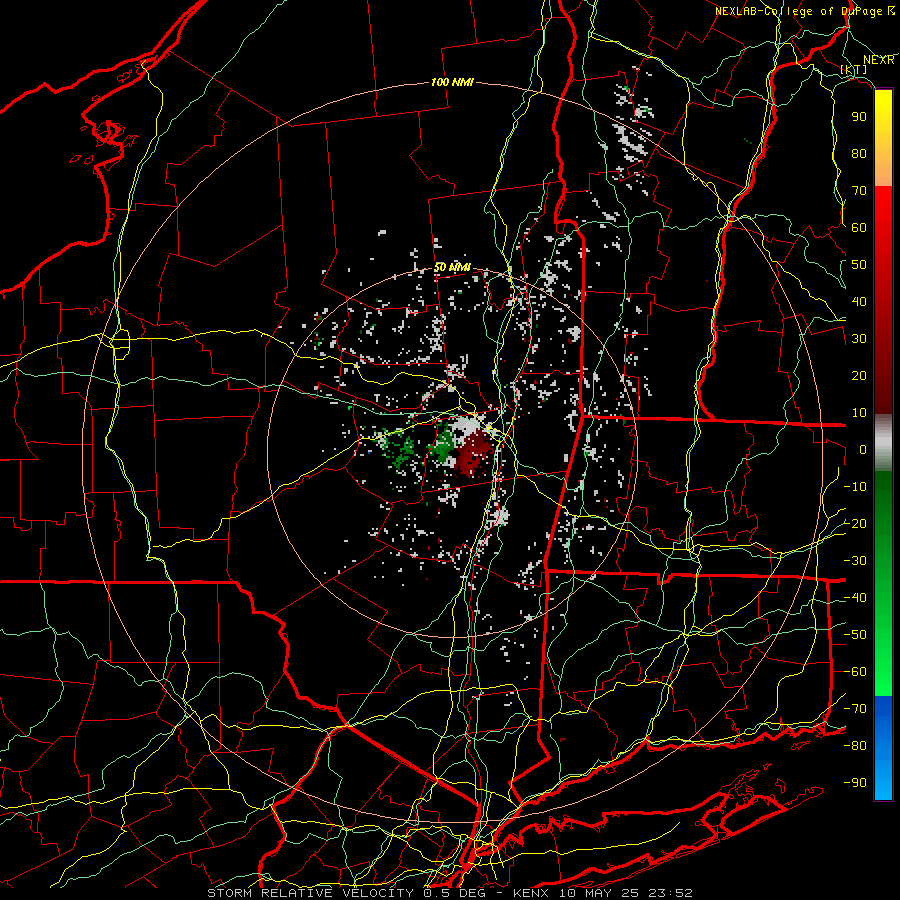Click the '60' value on the velocity scale
Screen dimensions: 900x900
(859, 228)
